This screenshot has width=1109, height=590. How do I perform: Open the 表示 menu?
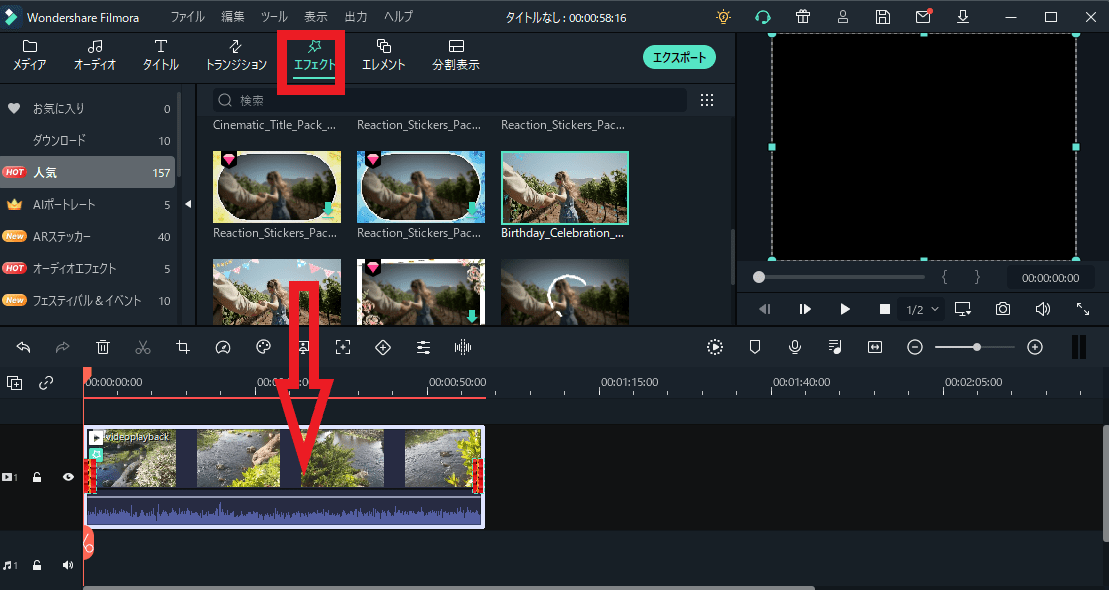[x=315, y=17]
